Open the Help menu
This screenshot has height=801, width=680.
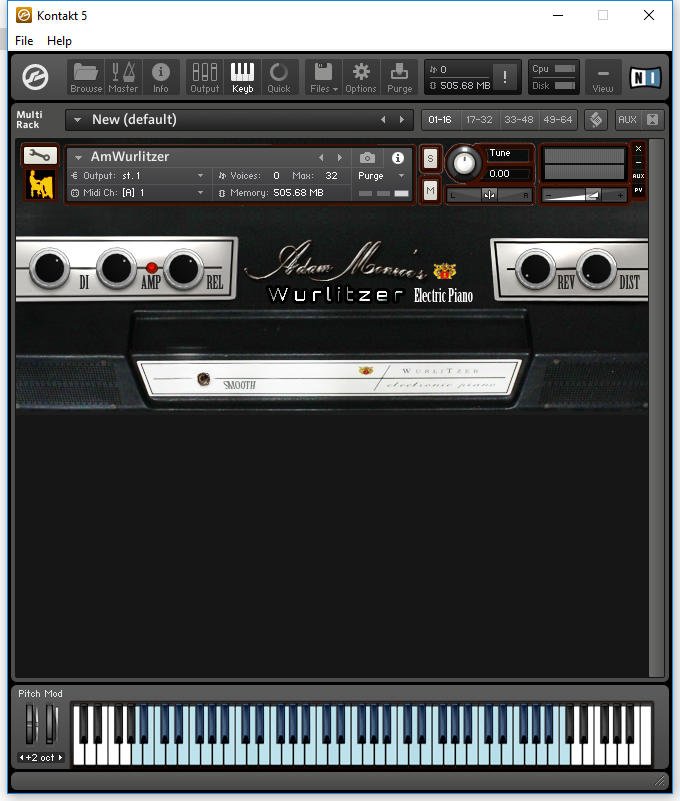(x=59, y=41)
